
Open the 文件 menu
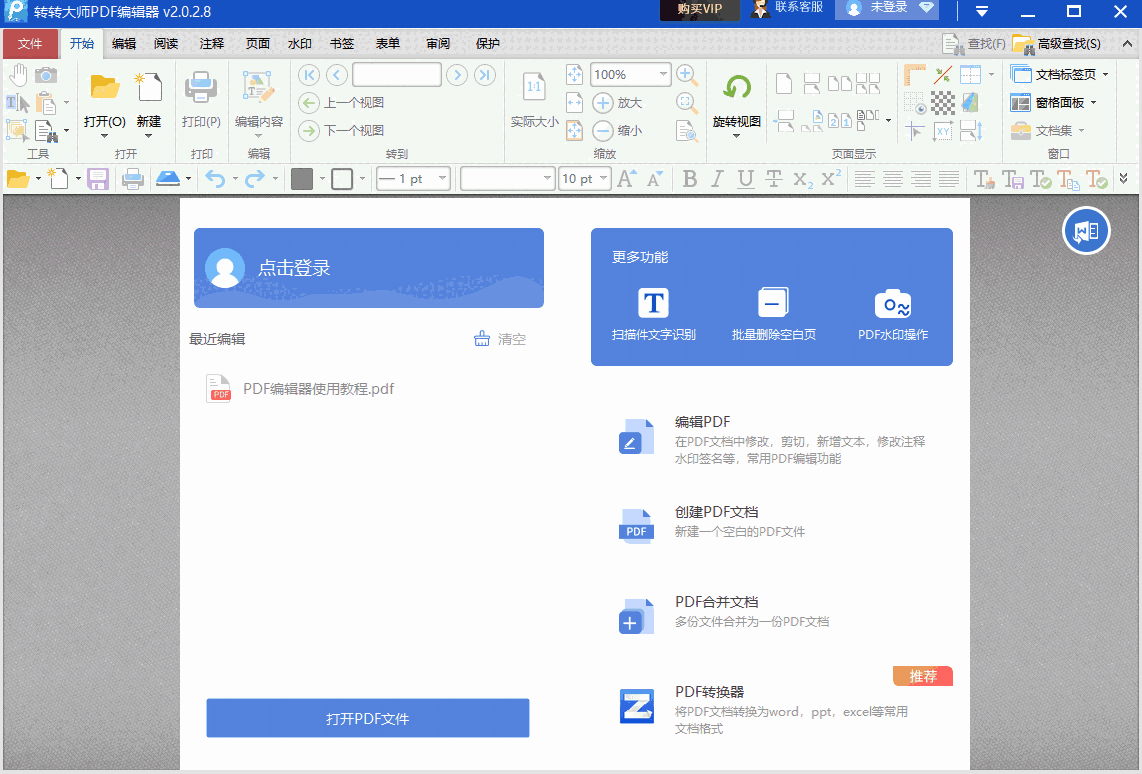31,43
